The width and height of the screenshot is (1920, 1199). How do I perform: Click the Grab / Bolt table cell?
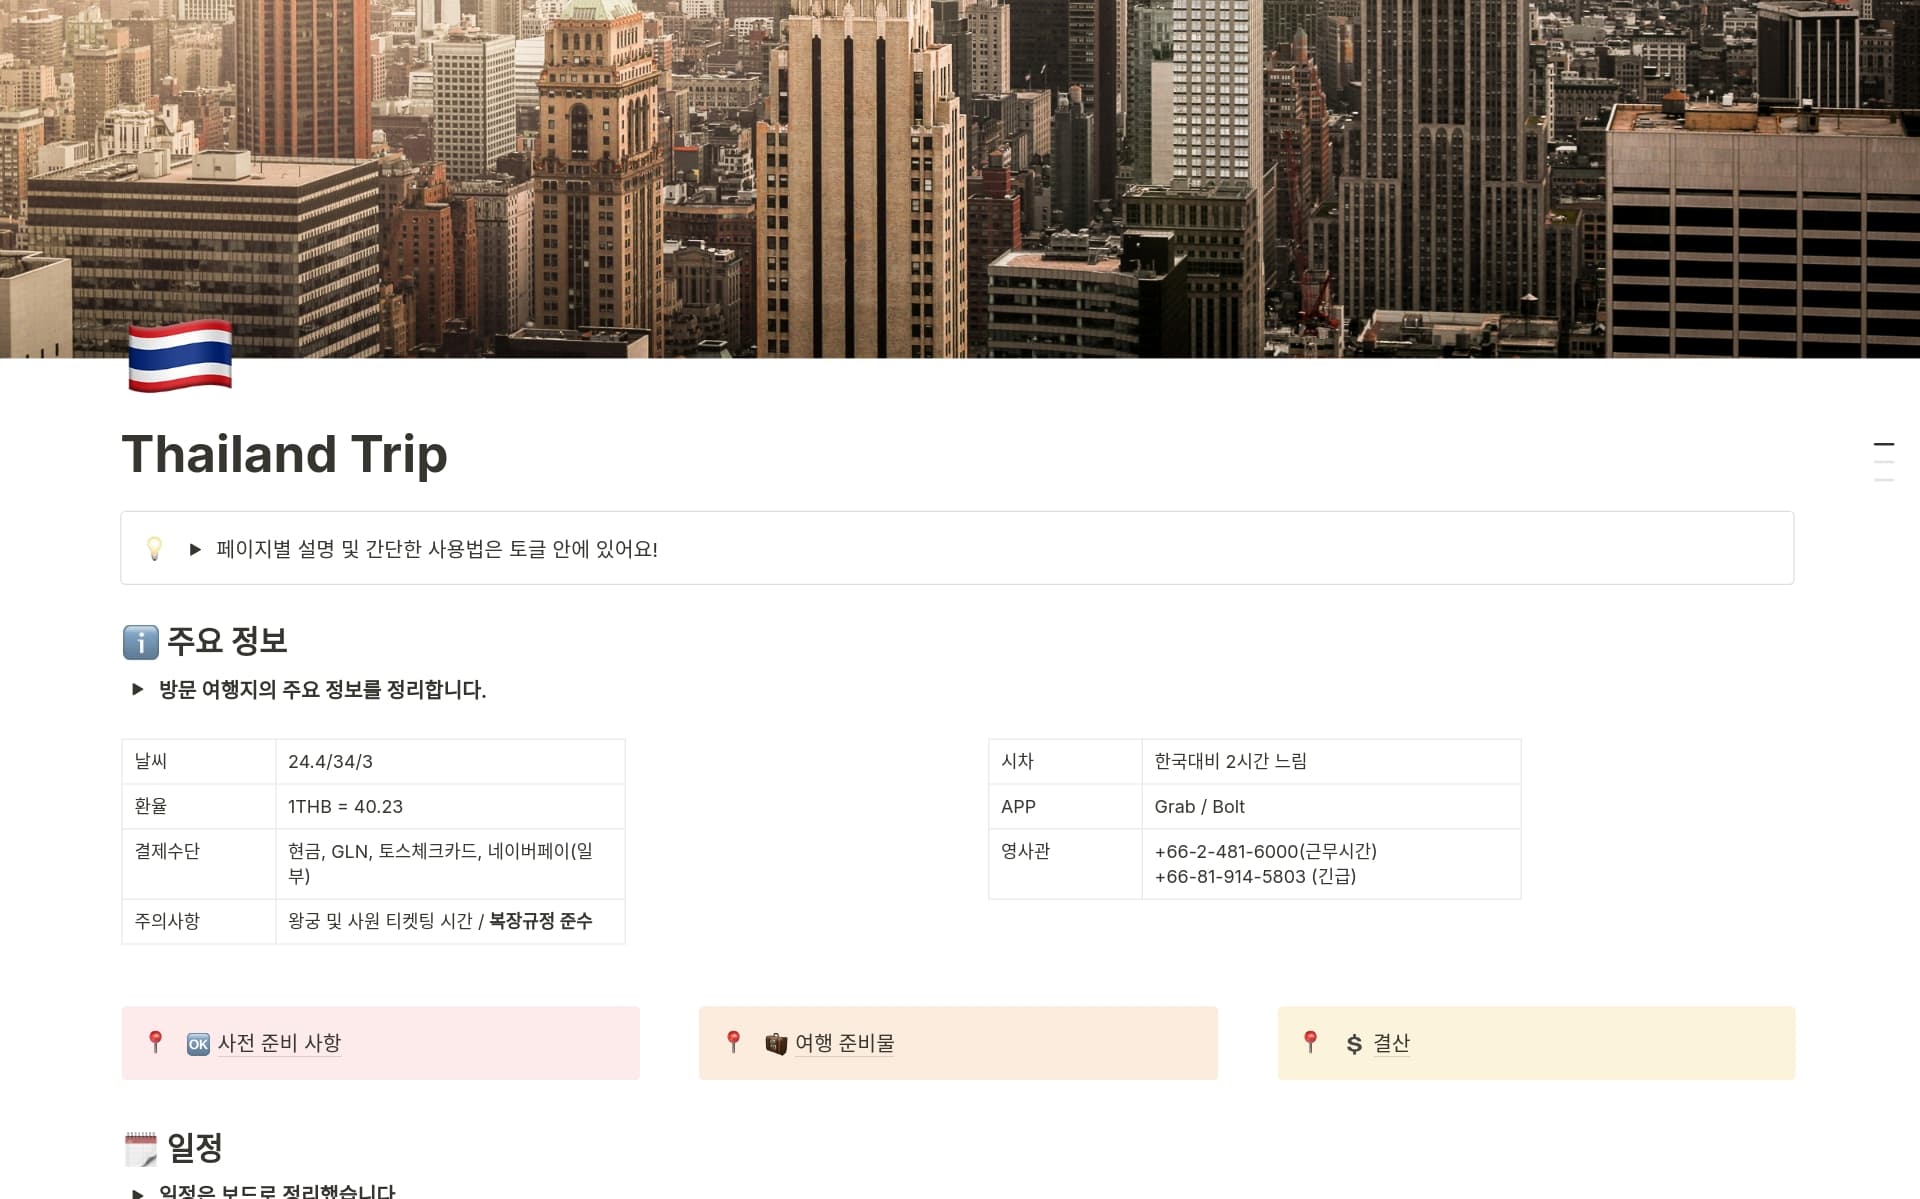tap(1330, 806)
